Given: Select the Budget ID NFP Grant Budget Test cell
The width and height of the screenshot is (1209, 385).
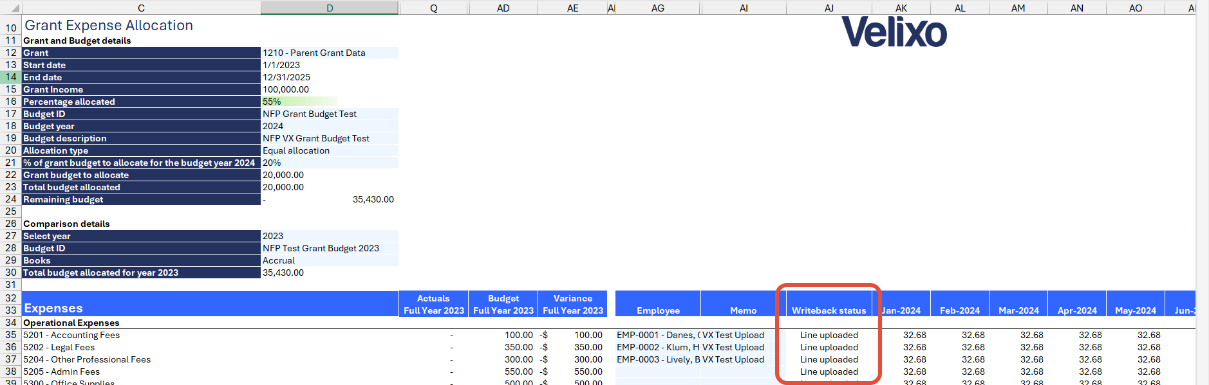Looking at the screenshot, I should click(329, 114).
